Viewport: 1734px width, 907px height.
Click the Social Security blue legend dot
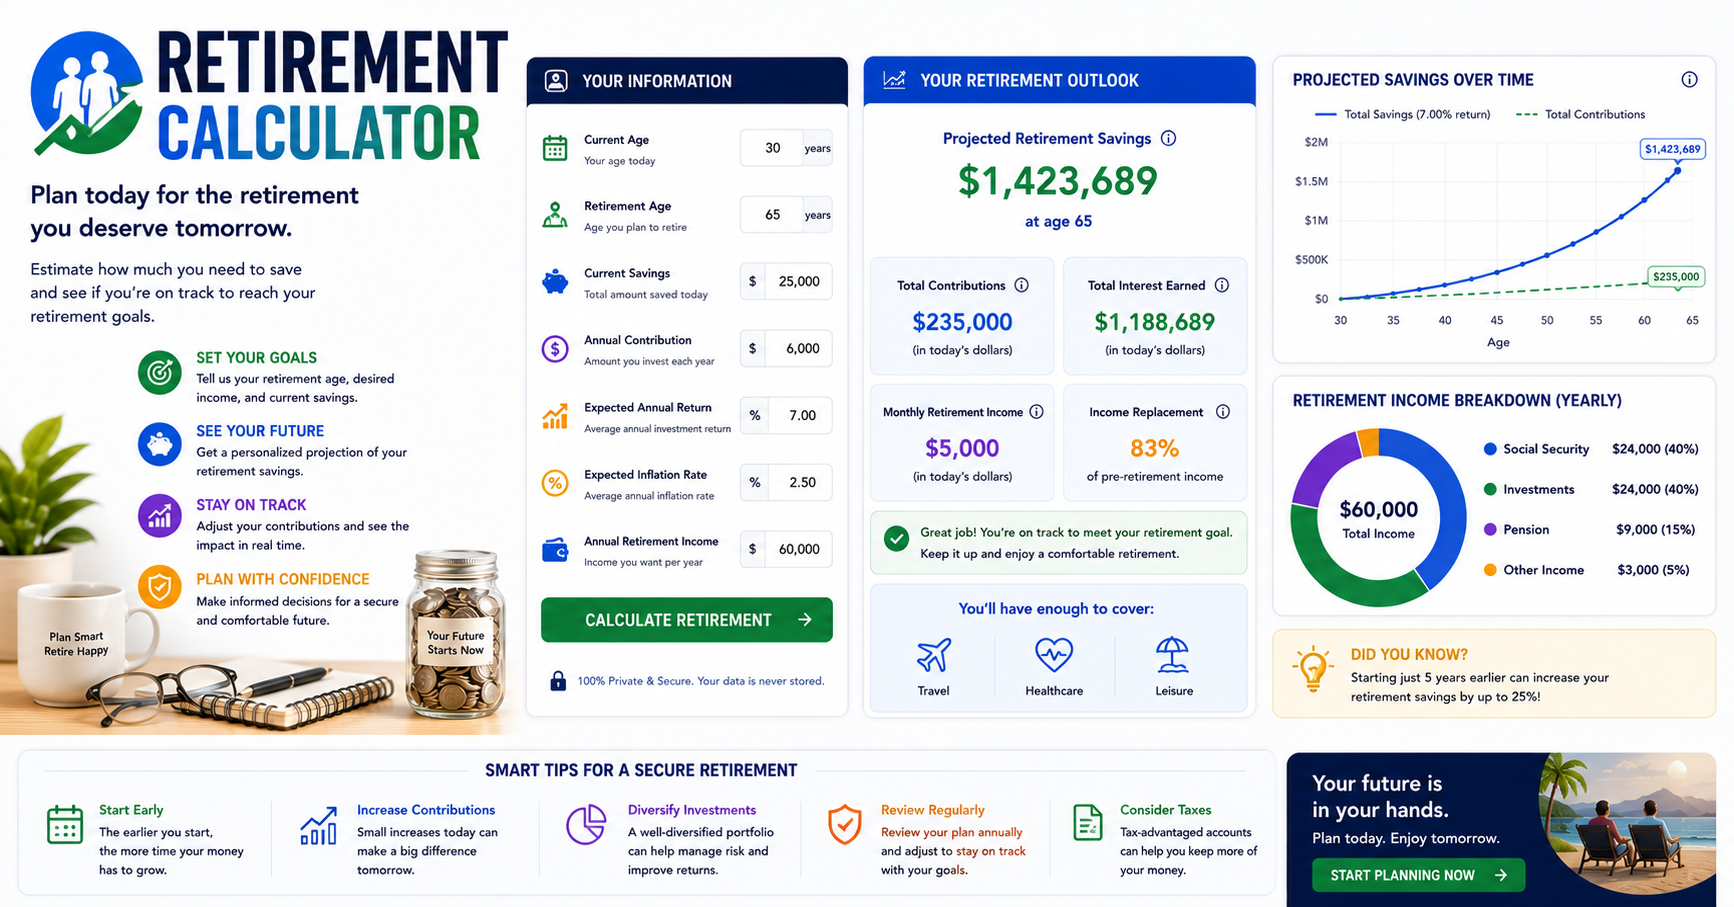(x=1490, y=449)
